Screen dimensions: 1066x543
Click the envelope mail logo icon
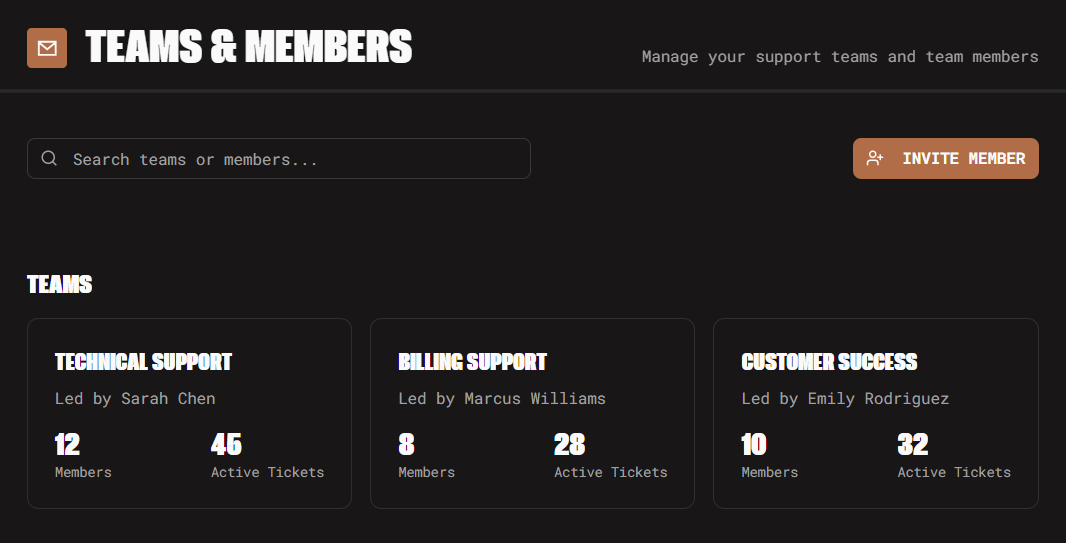tap(47, 48)
